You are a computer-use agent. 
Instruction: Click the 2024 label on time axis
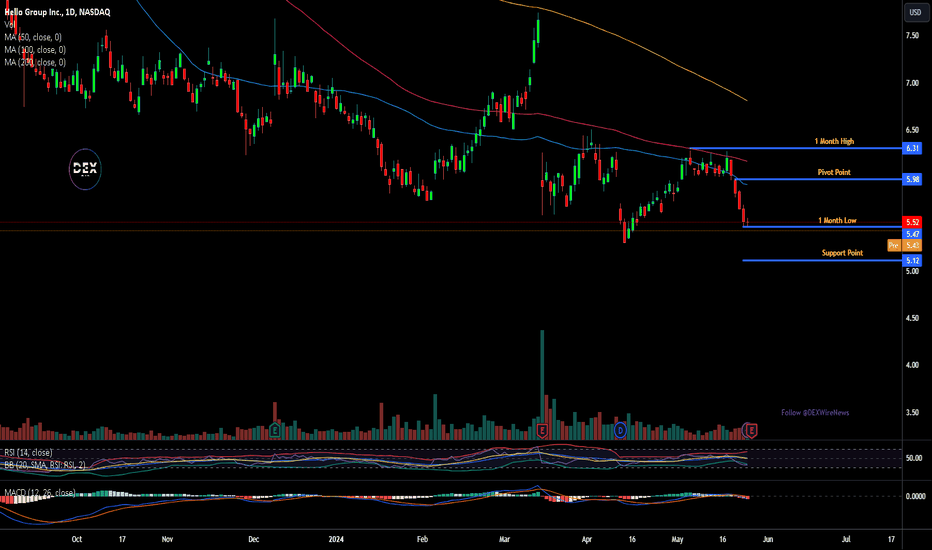click(336, 539)
